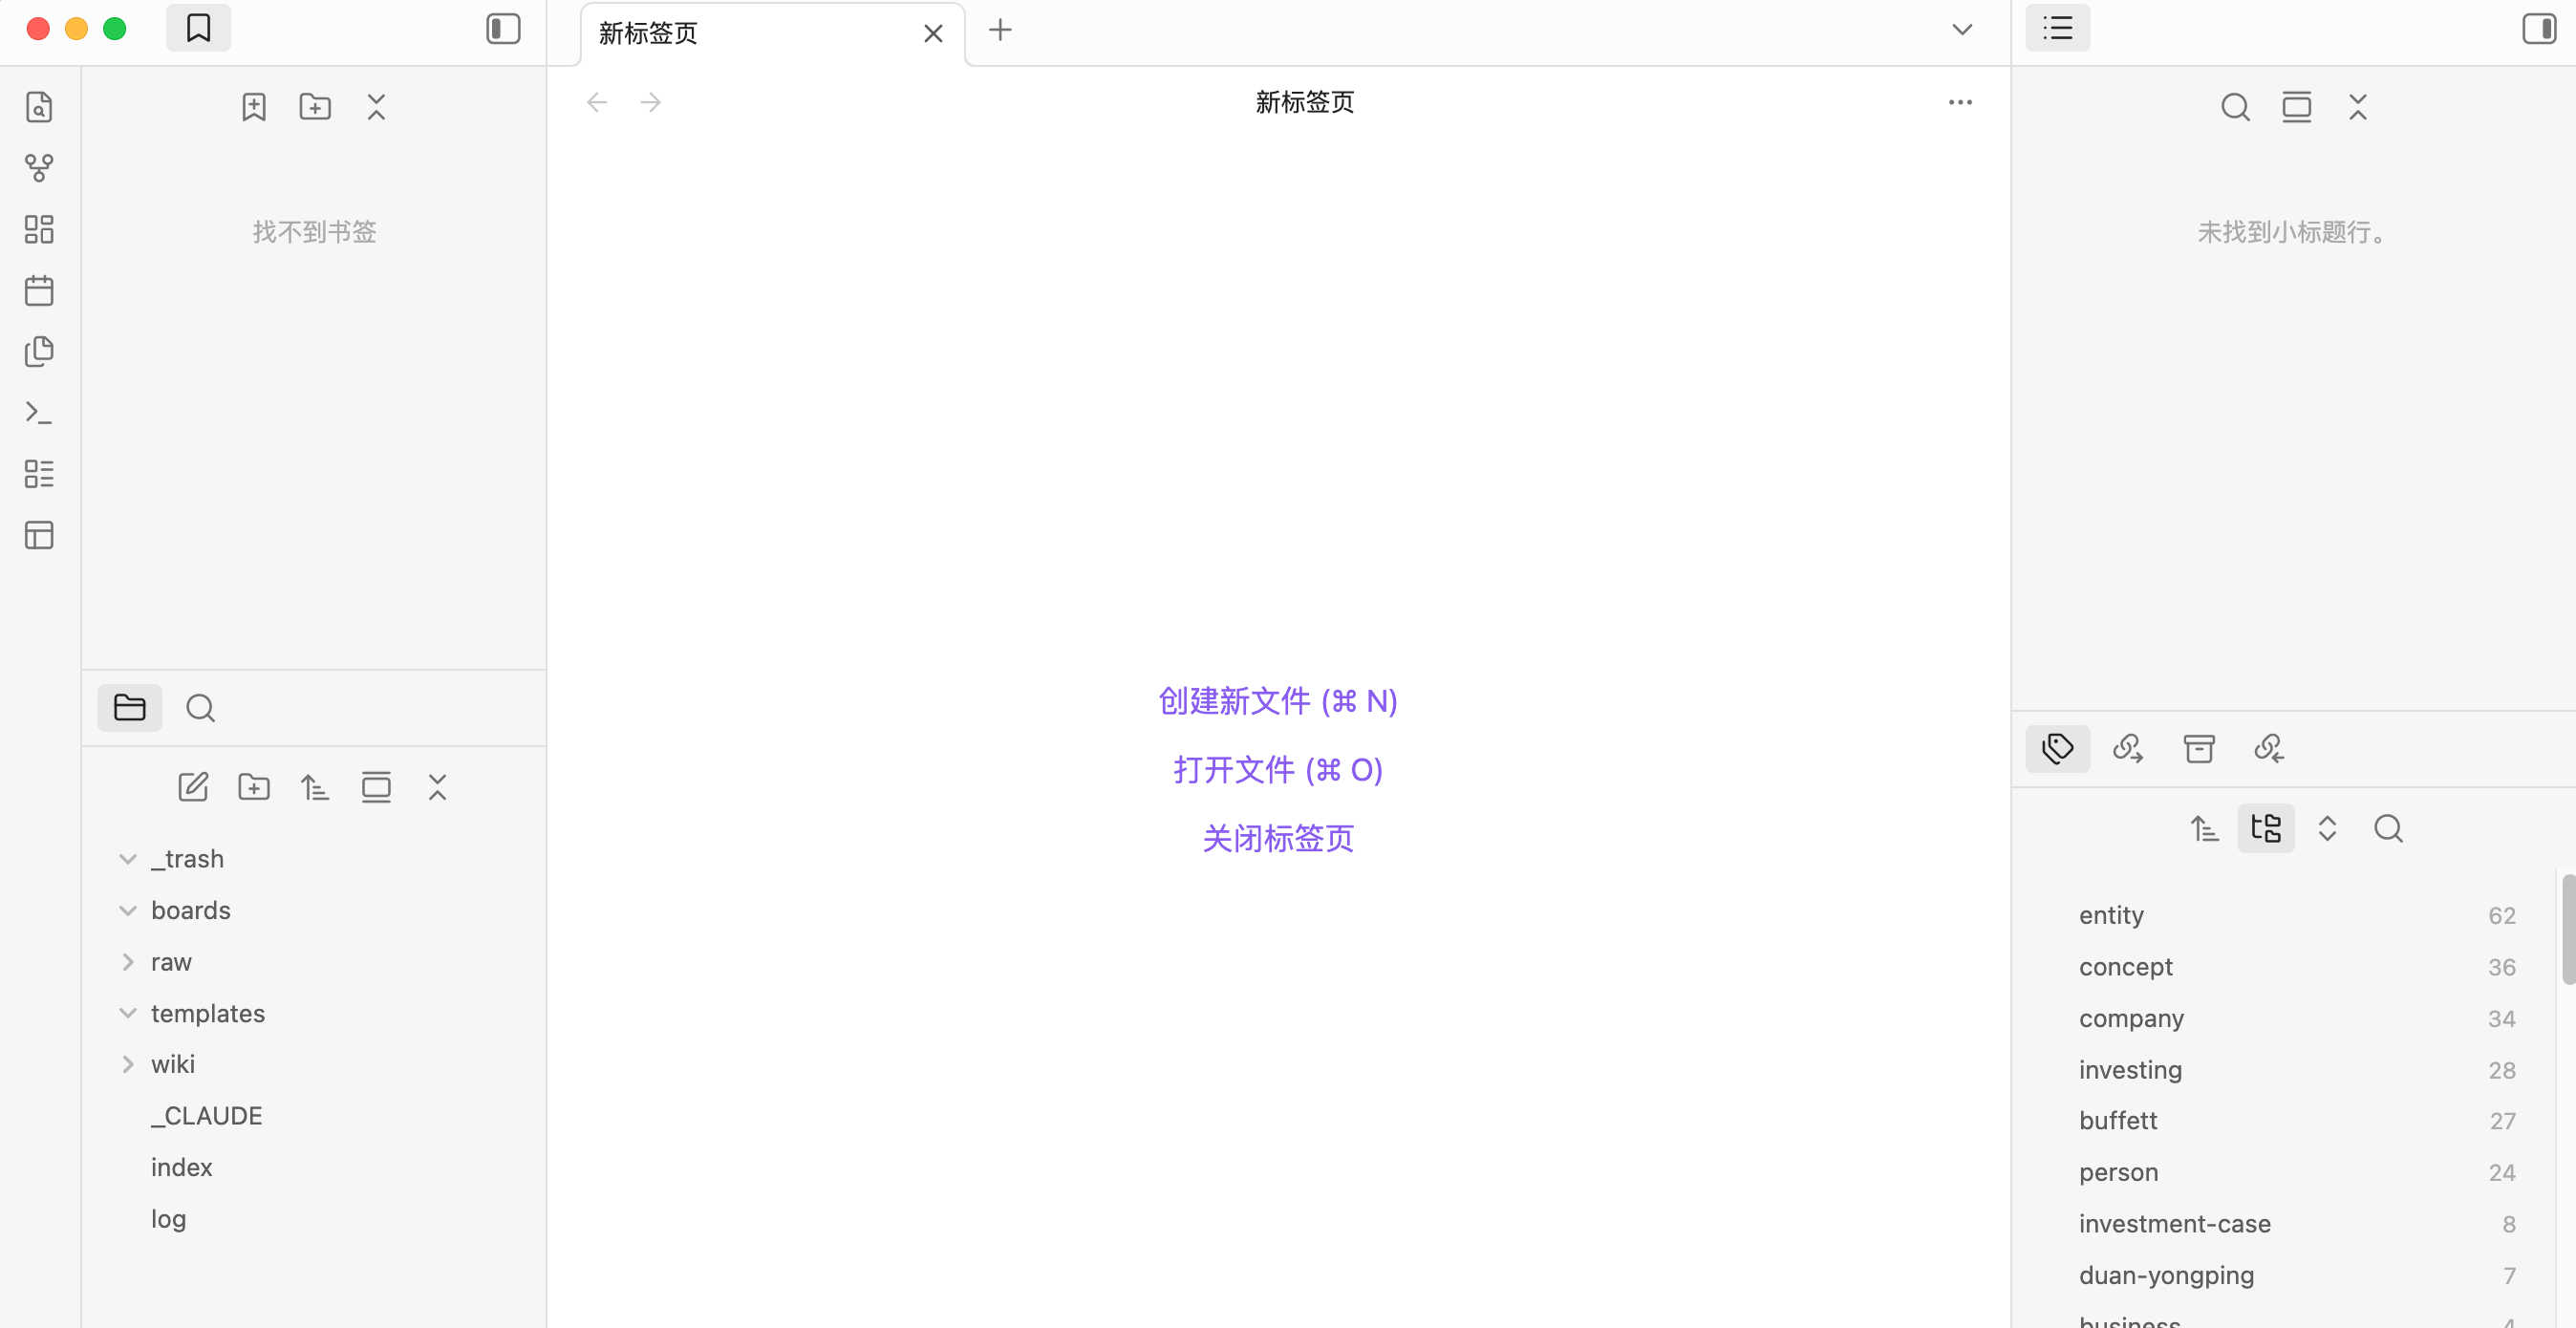Image resolution: width=2576 pixels, height=1328 pixels.
Task: Open the command palette terminal icon
Action: coord(39,413)
